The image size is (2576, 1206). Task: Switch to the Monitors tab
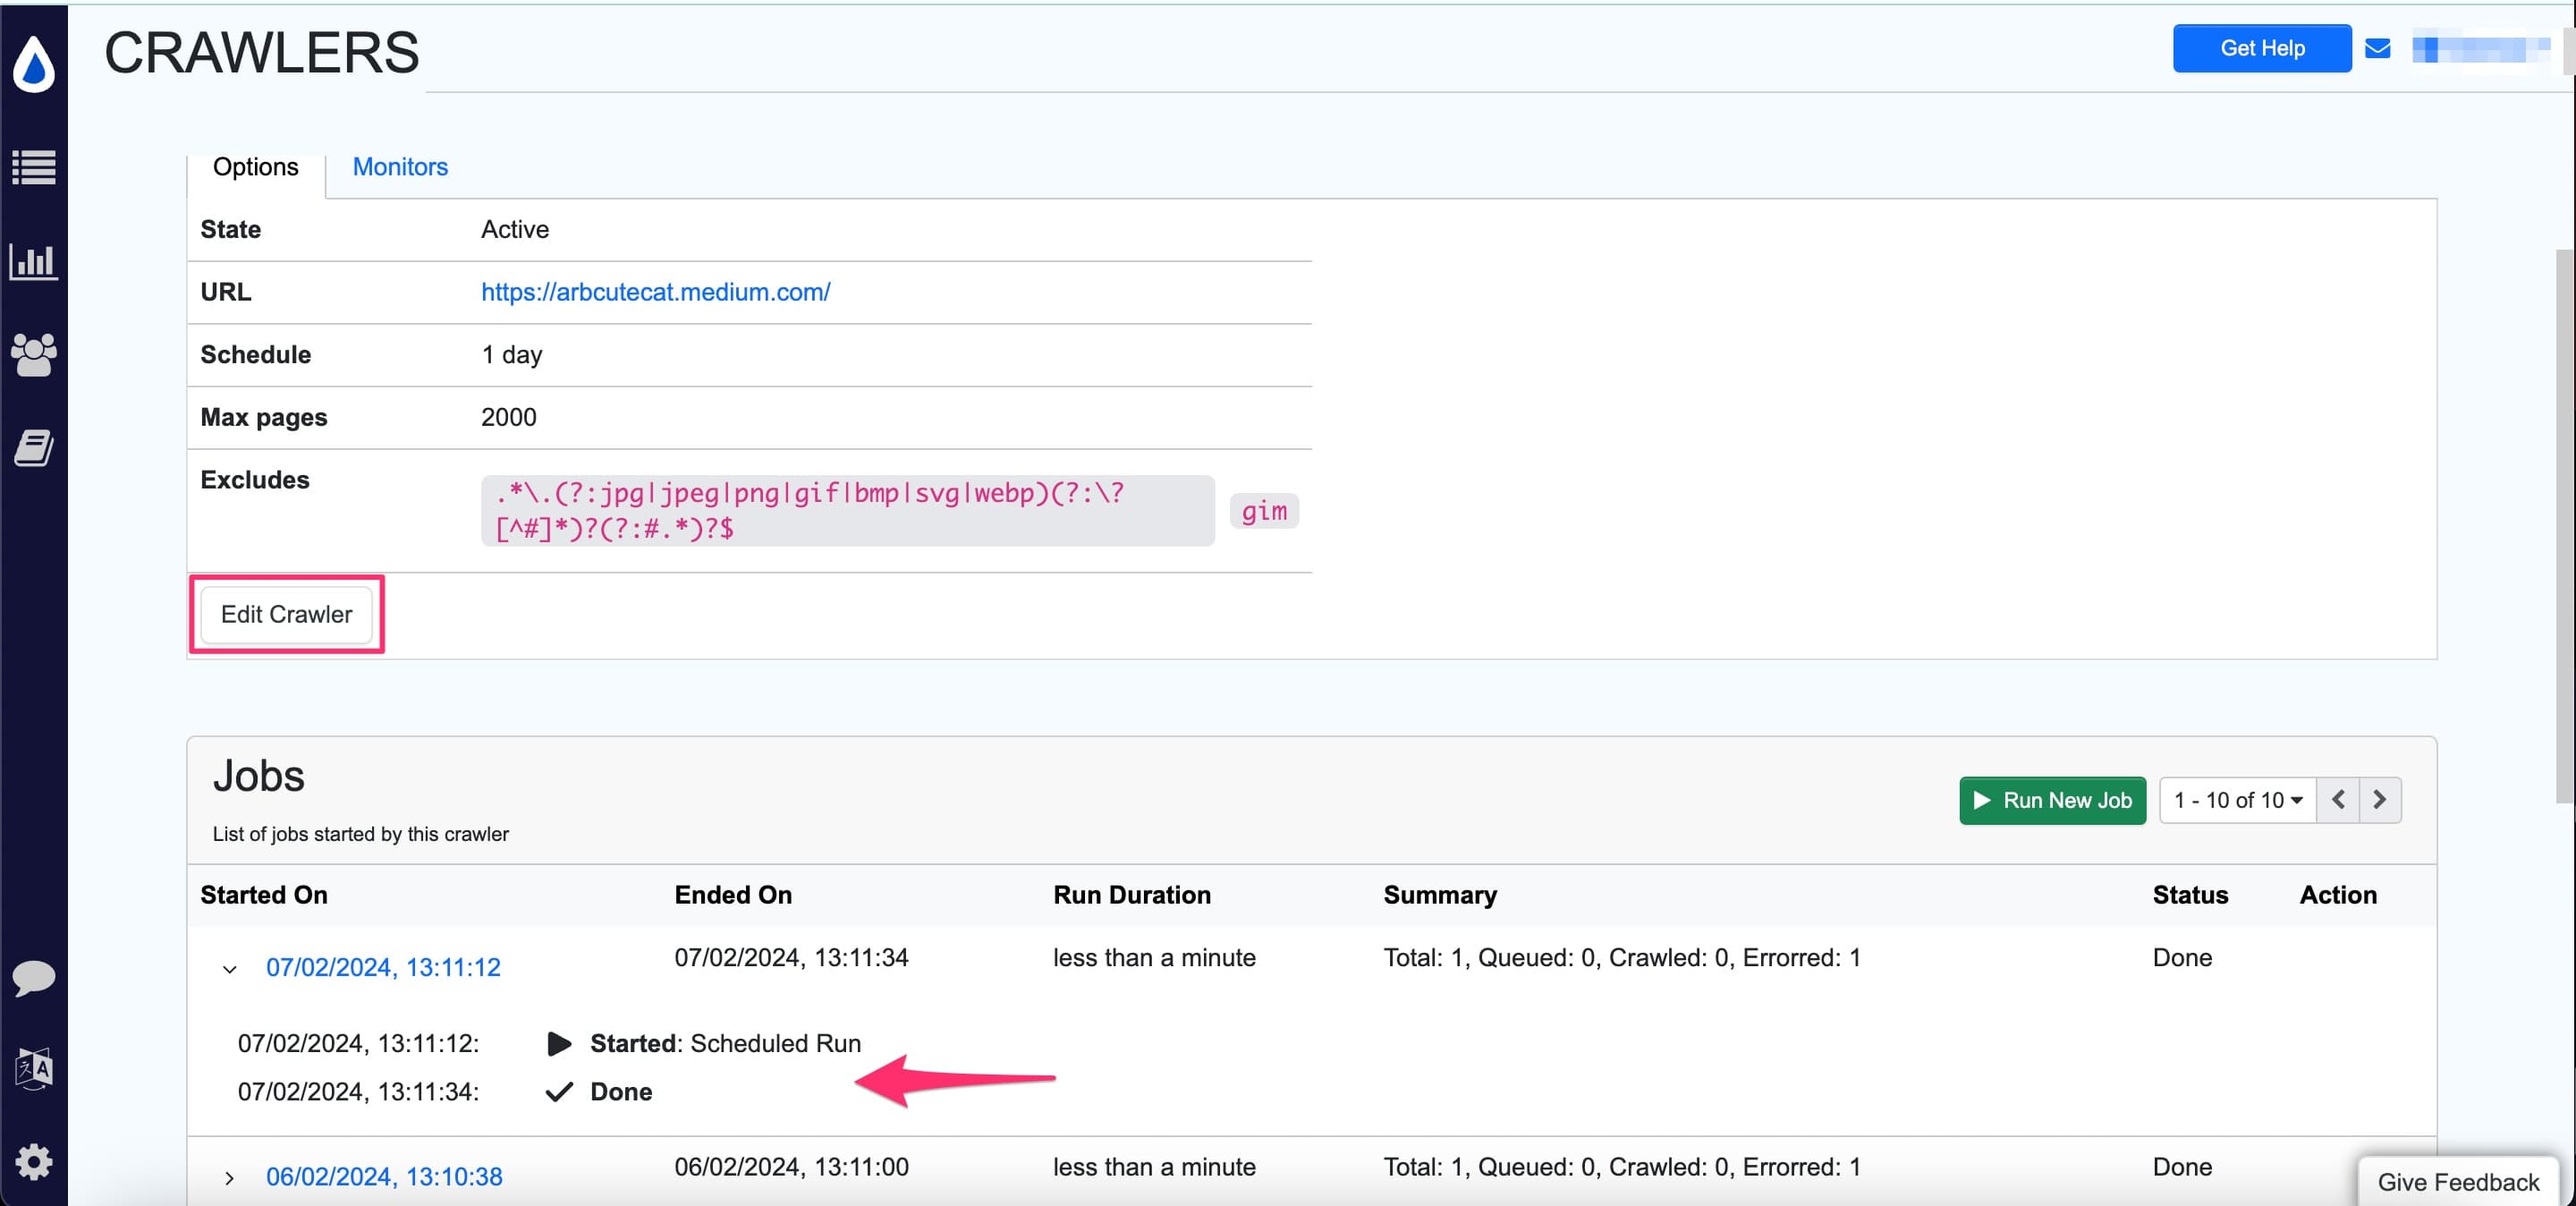[399, 167]
